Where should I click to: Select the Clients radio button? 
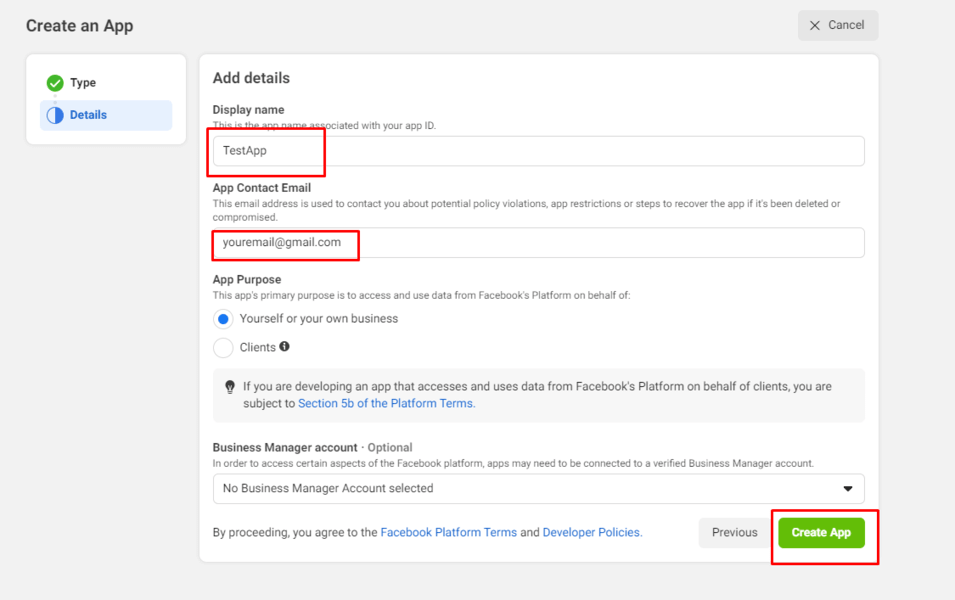223,347
